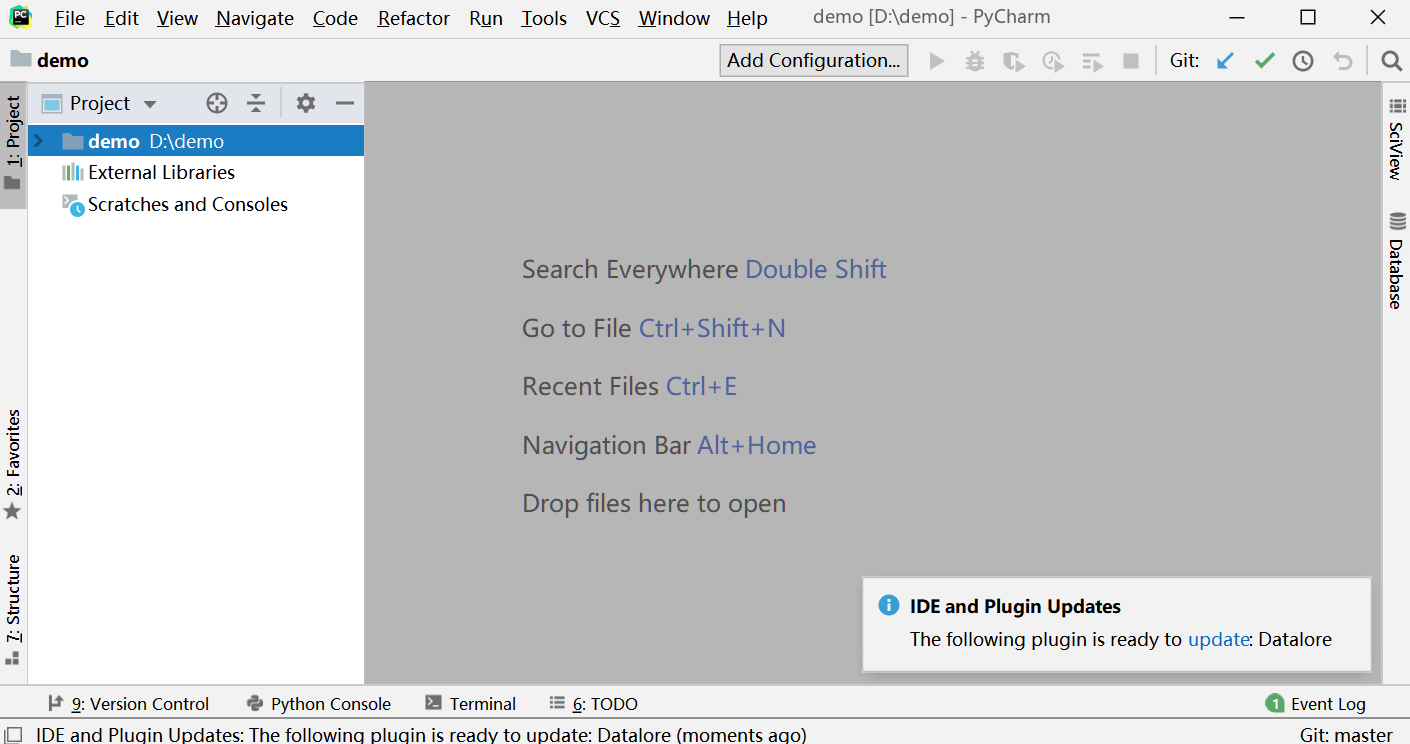Open the Refactor menu

coord(414,18)
